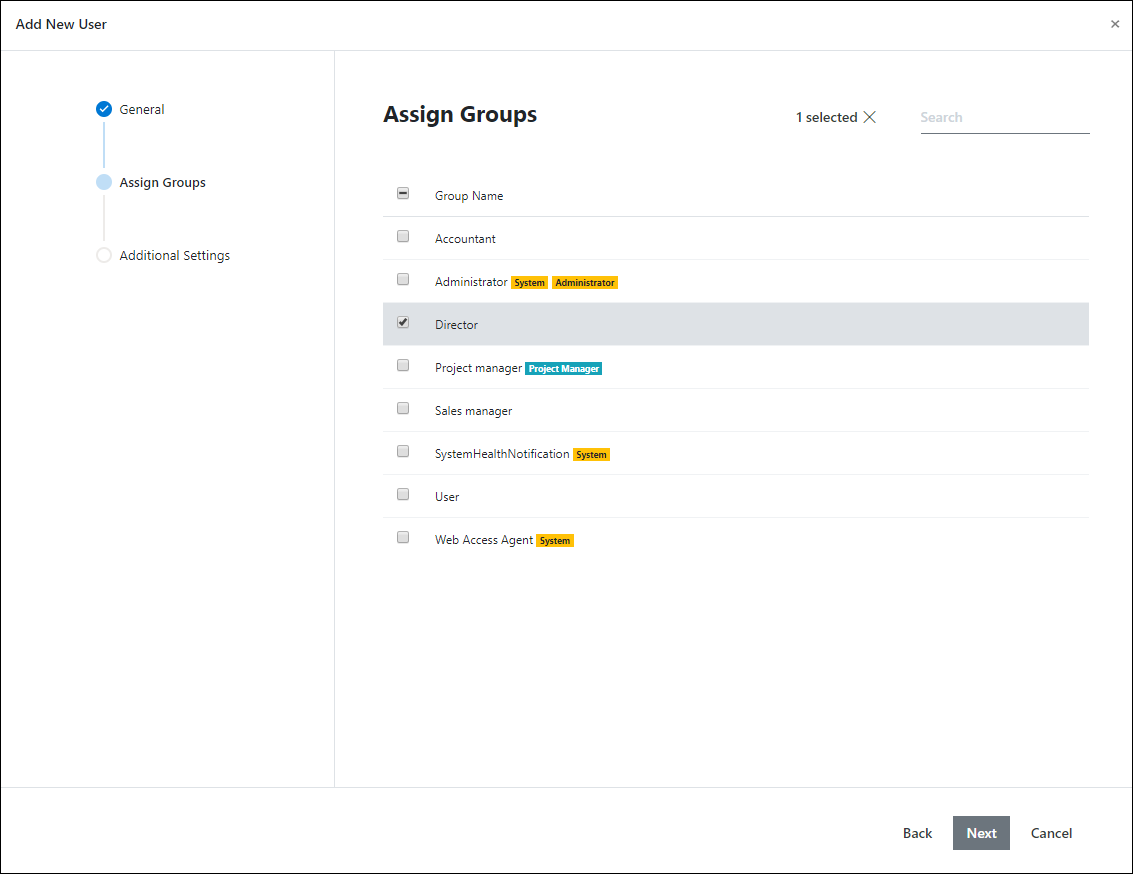This screenshot has width=1133, height=874.
Task: Click the Sales manager group name
Action: click(x=473, y=411)
